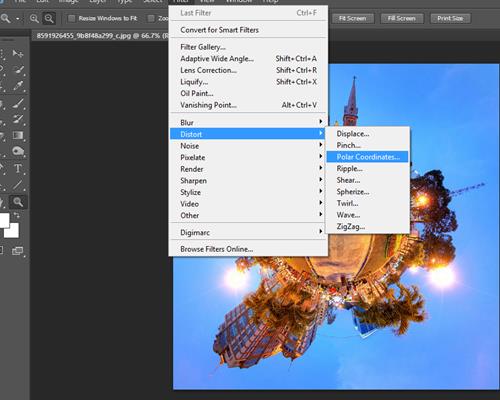Click the Zoom In magnifier icon
The image size is (500, 400).
pos(34,18)
